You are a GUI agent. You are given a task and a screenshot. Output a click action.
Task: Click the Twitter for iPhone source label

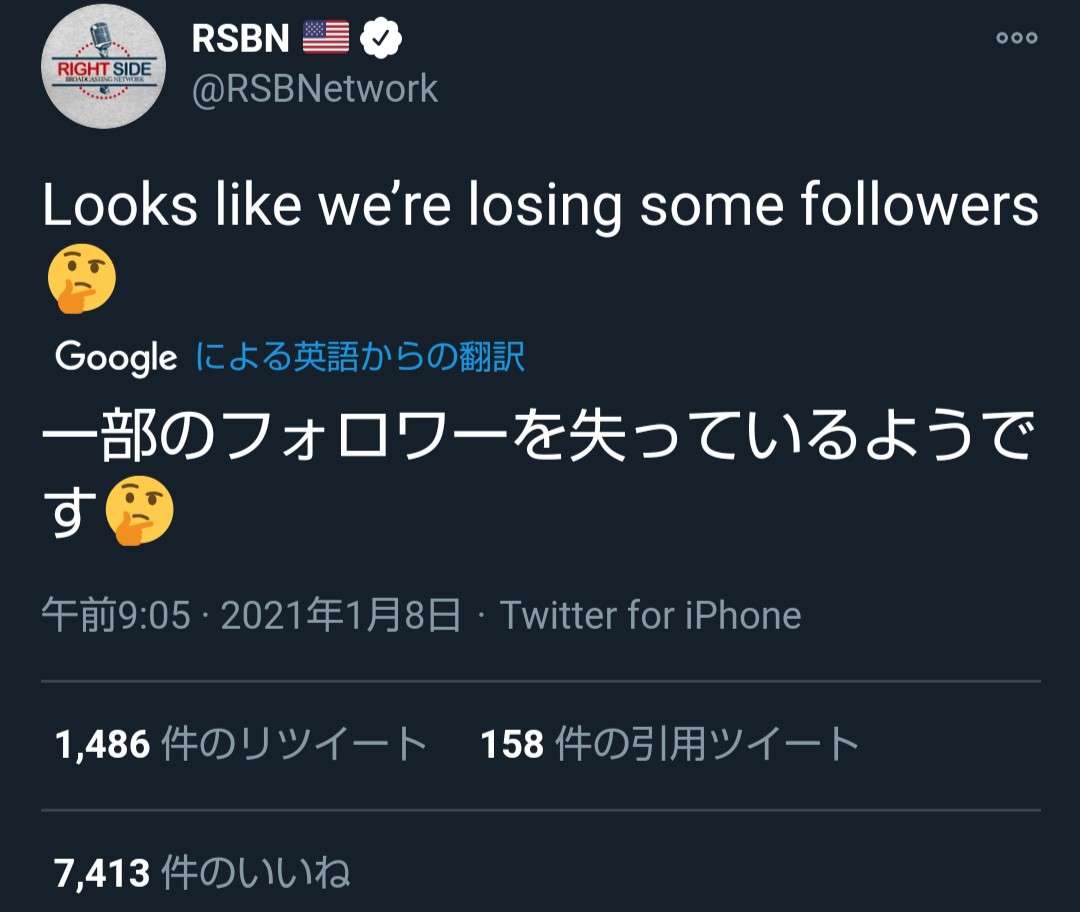650,615
